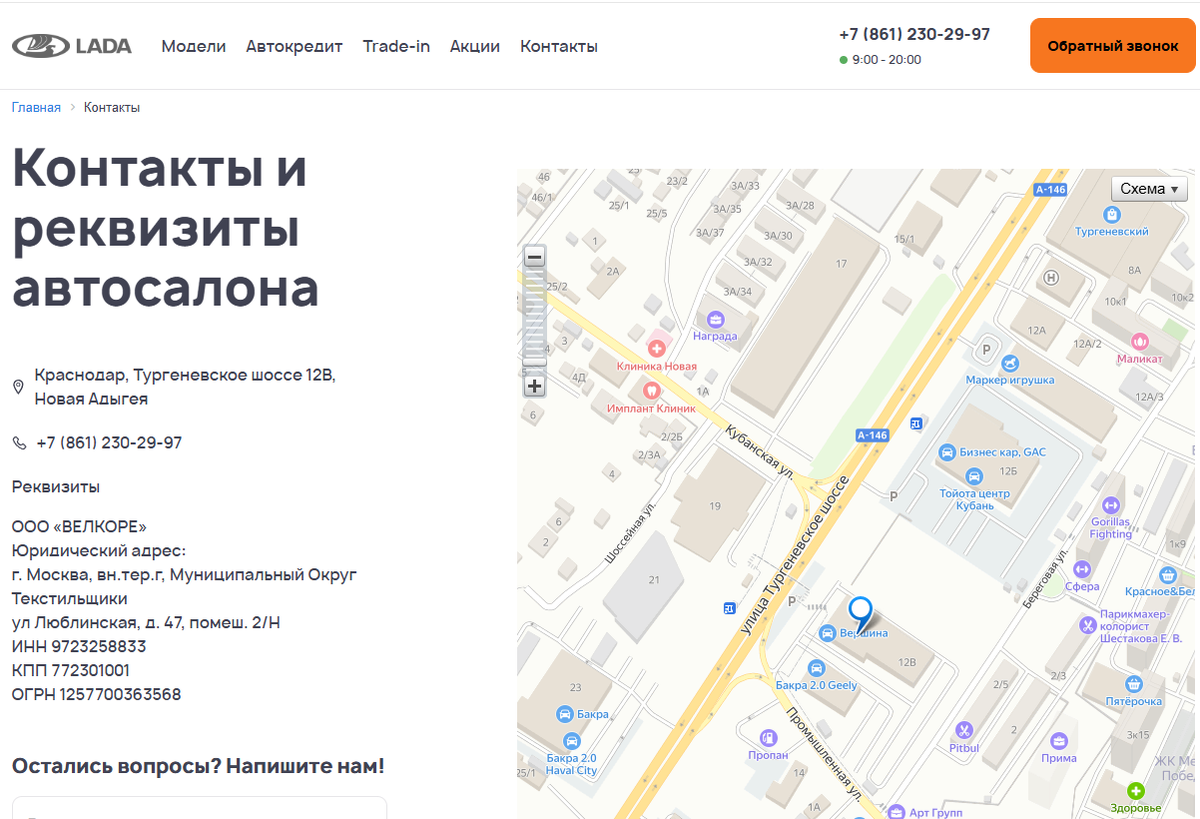Click the ИНН 9723258833 text
This screenshot has width=1200, height=819.
79,646
